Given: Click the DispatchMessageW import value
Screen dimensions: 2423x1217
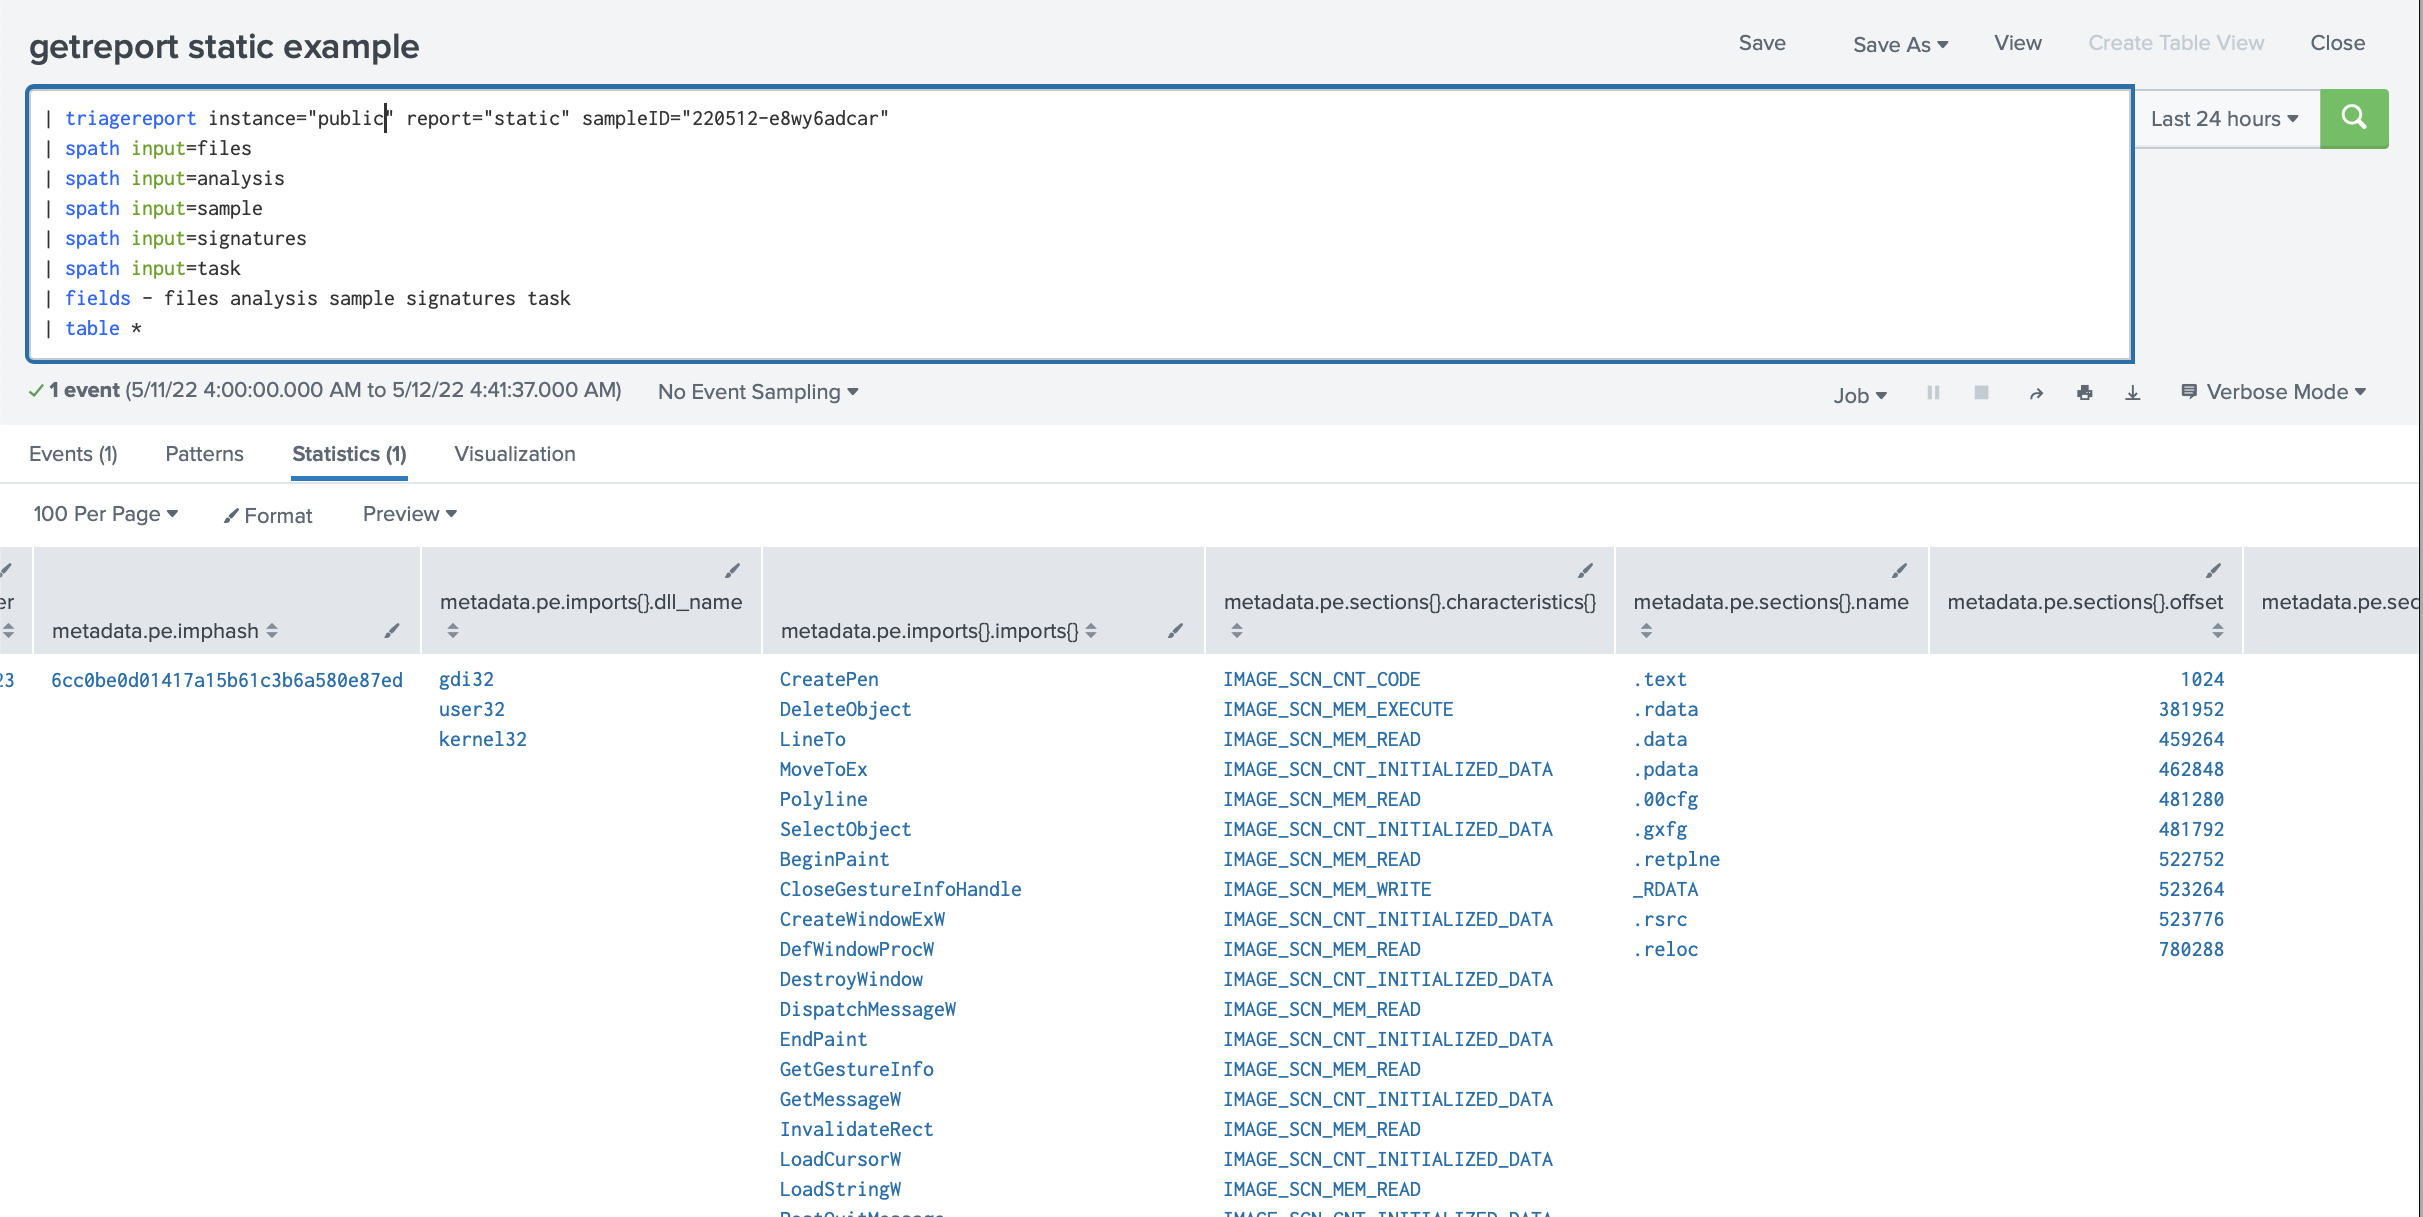Looking at the screenshot, I should pyautogui.click(x=868, y=1009).
